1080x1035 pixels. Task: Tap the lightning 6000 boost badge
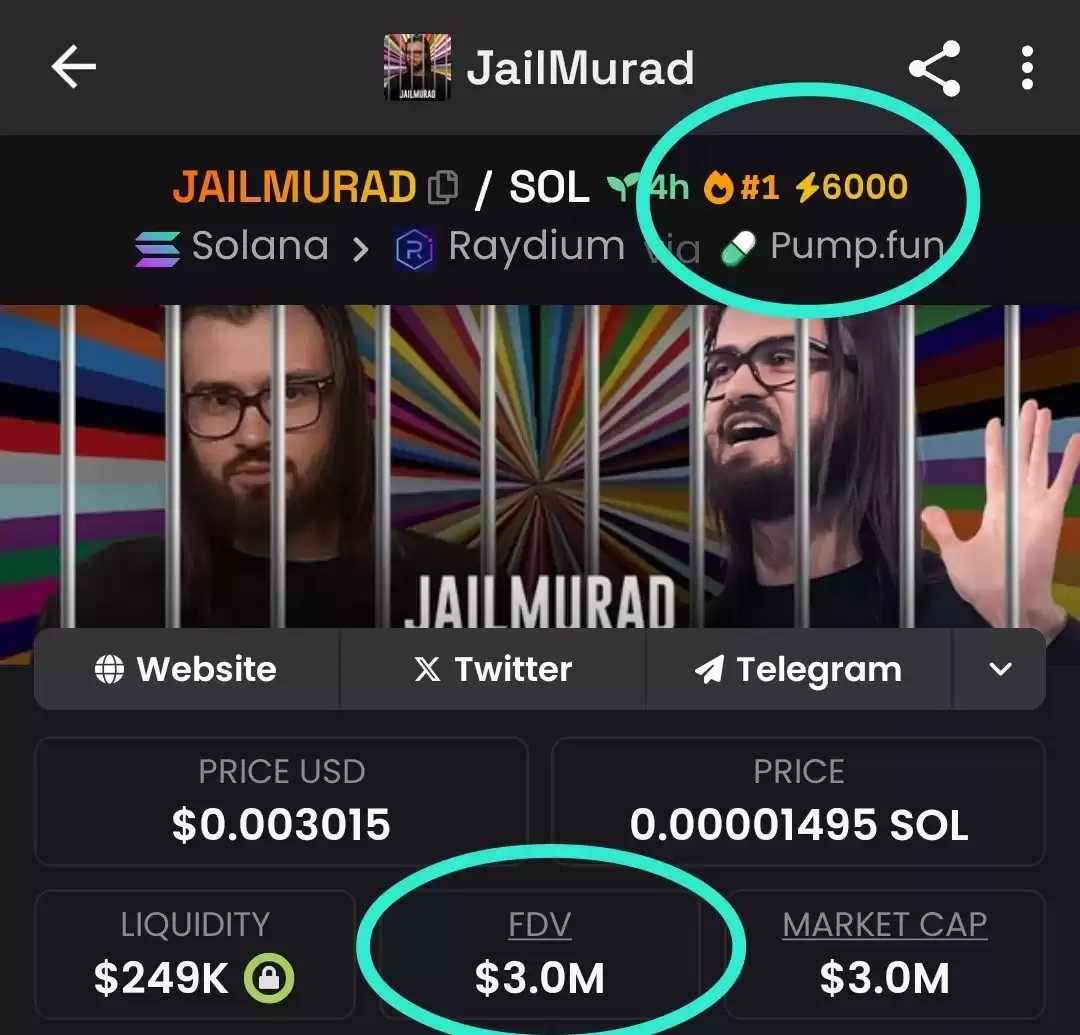pos(851,187)
